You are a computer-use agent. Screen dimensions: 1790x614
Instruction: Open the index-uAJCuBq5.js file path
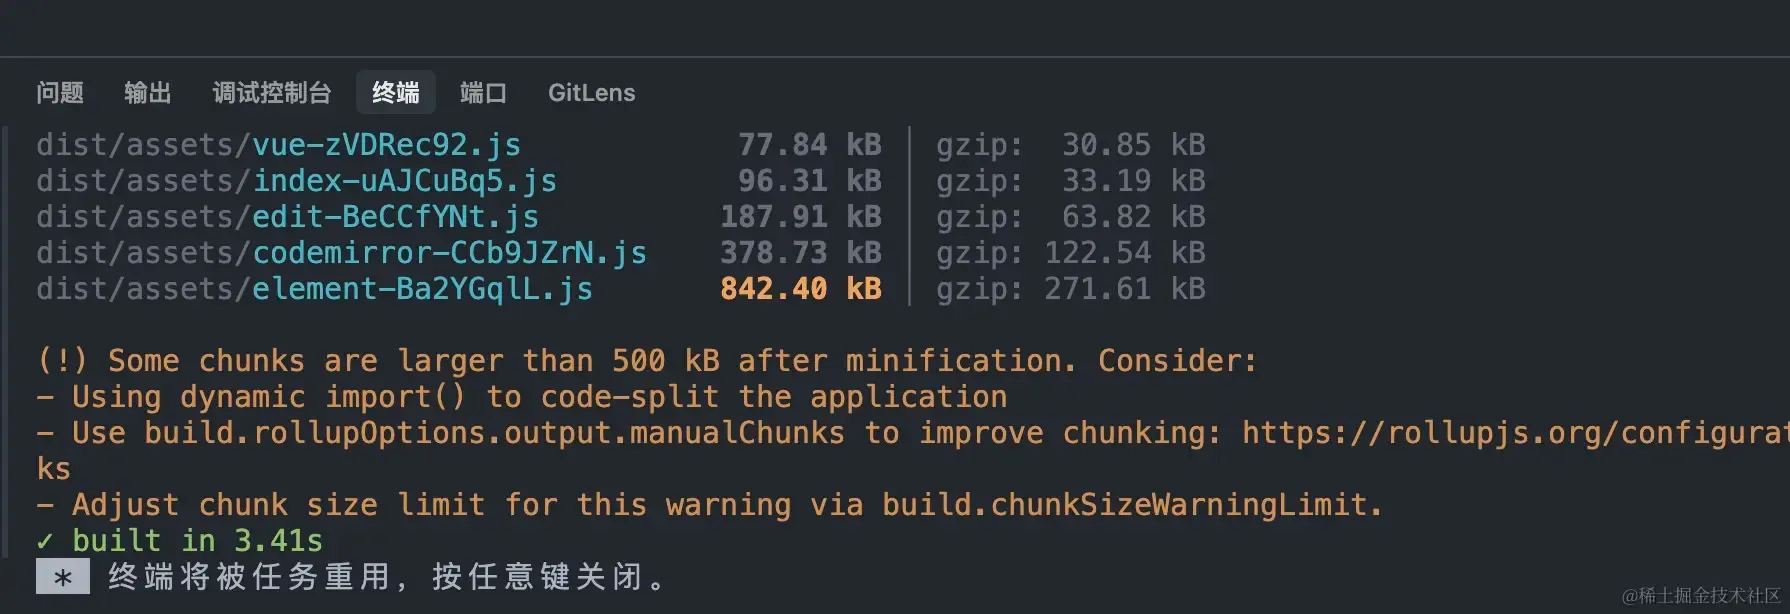click(296, 181)
